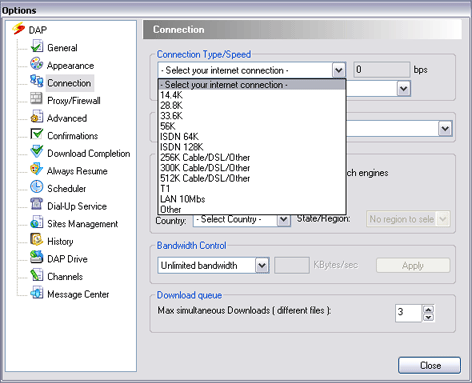Go to Advanced options
This screenshot has width=472, height=383.
[x=67, y=118]
